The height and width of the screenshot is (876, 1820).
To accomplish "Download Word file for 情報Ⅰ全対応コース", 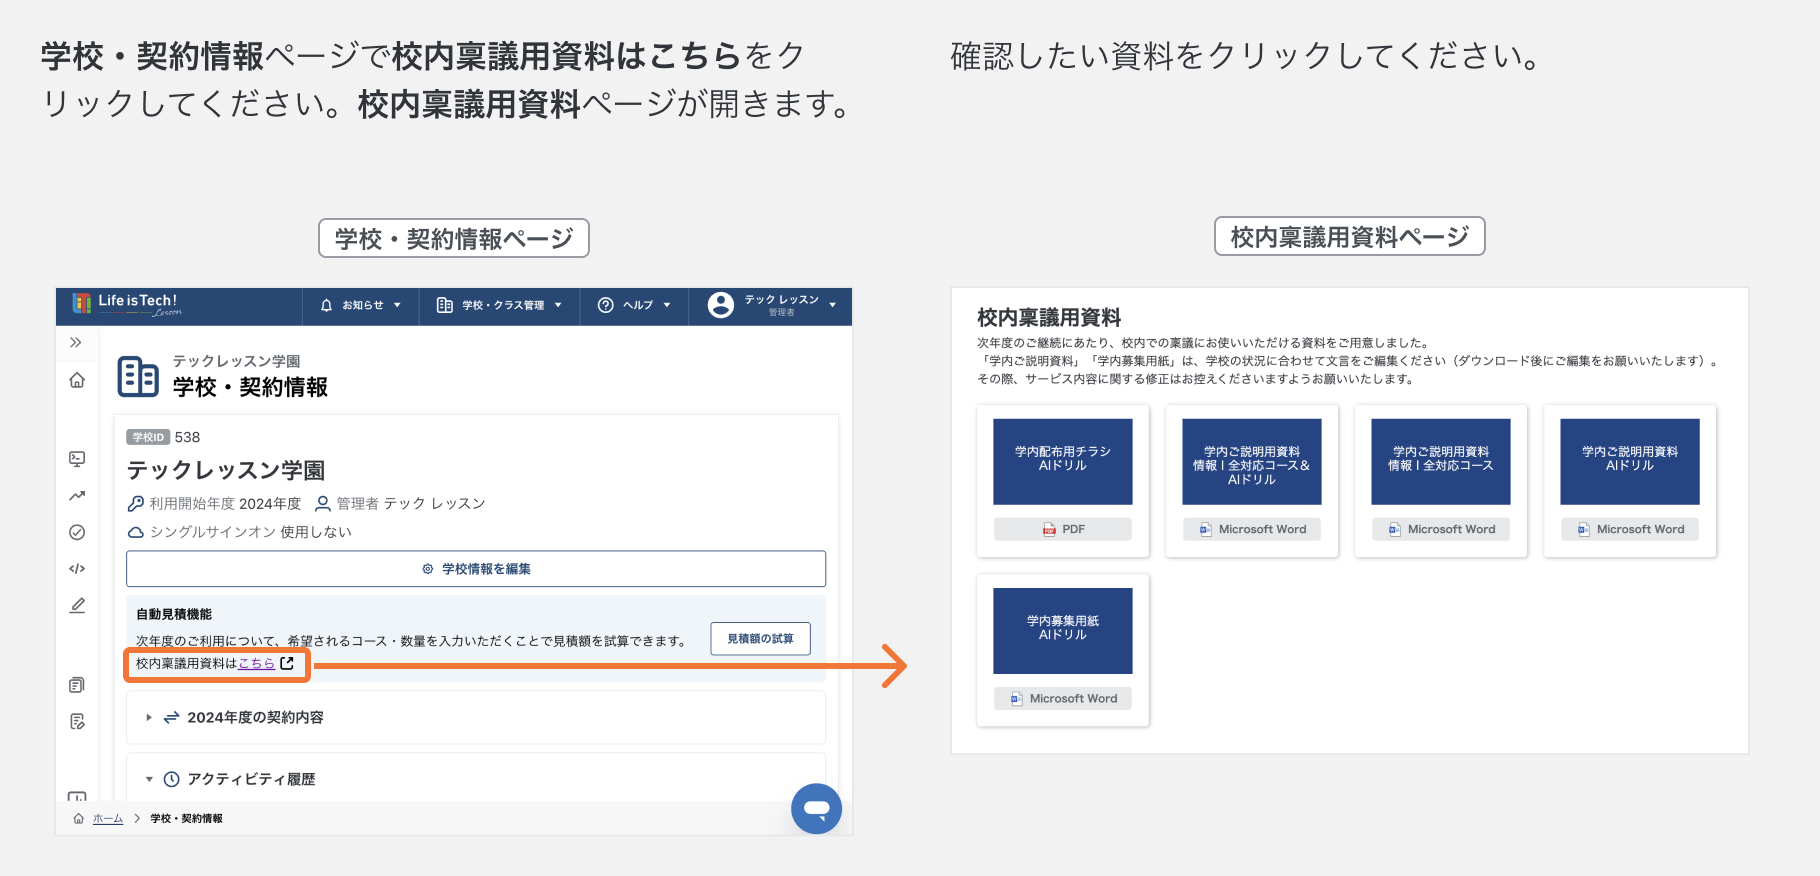I will pos(1441,529).
